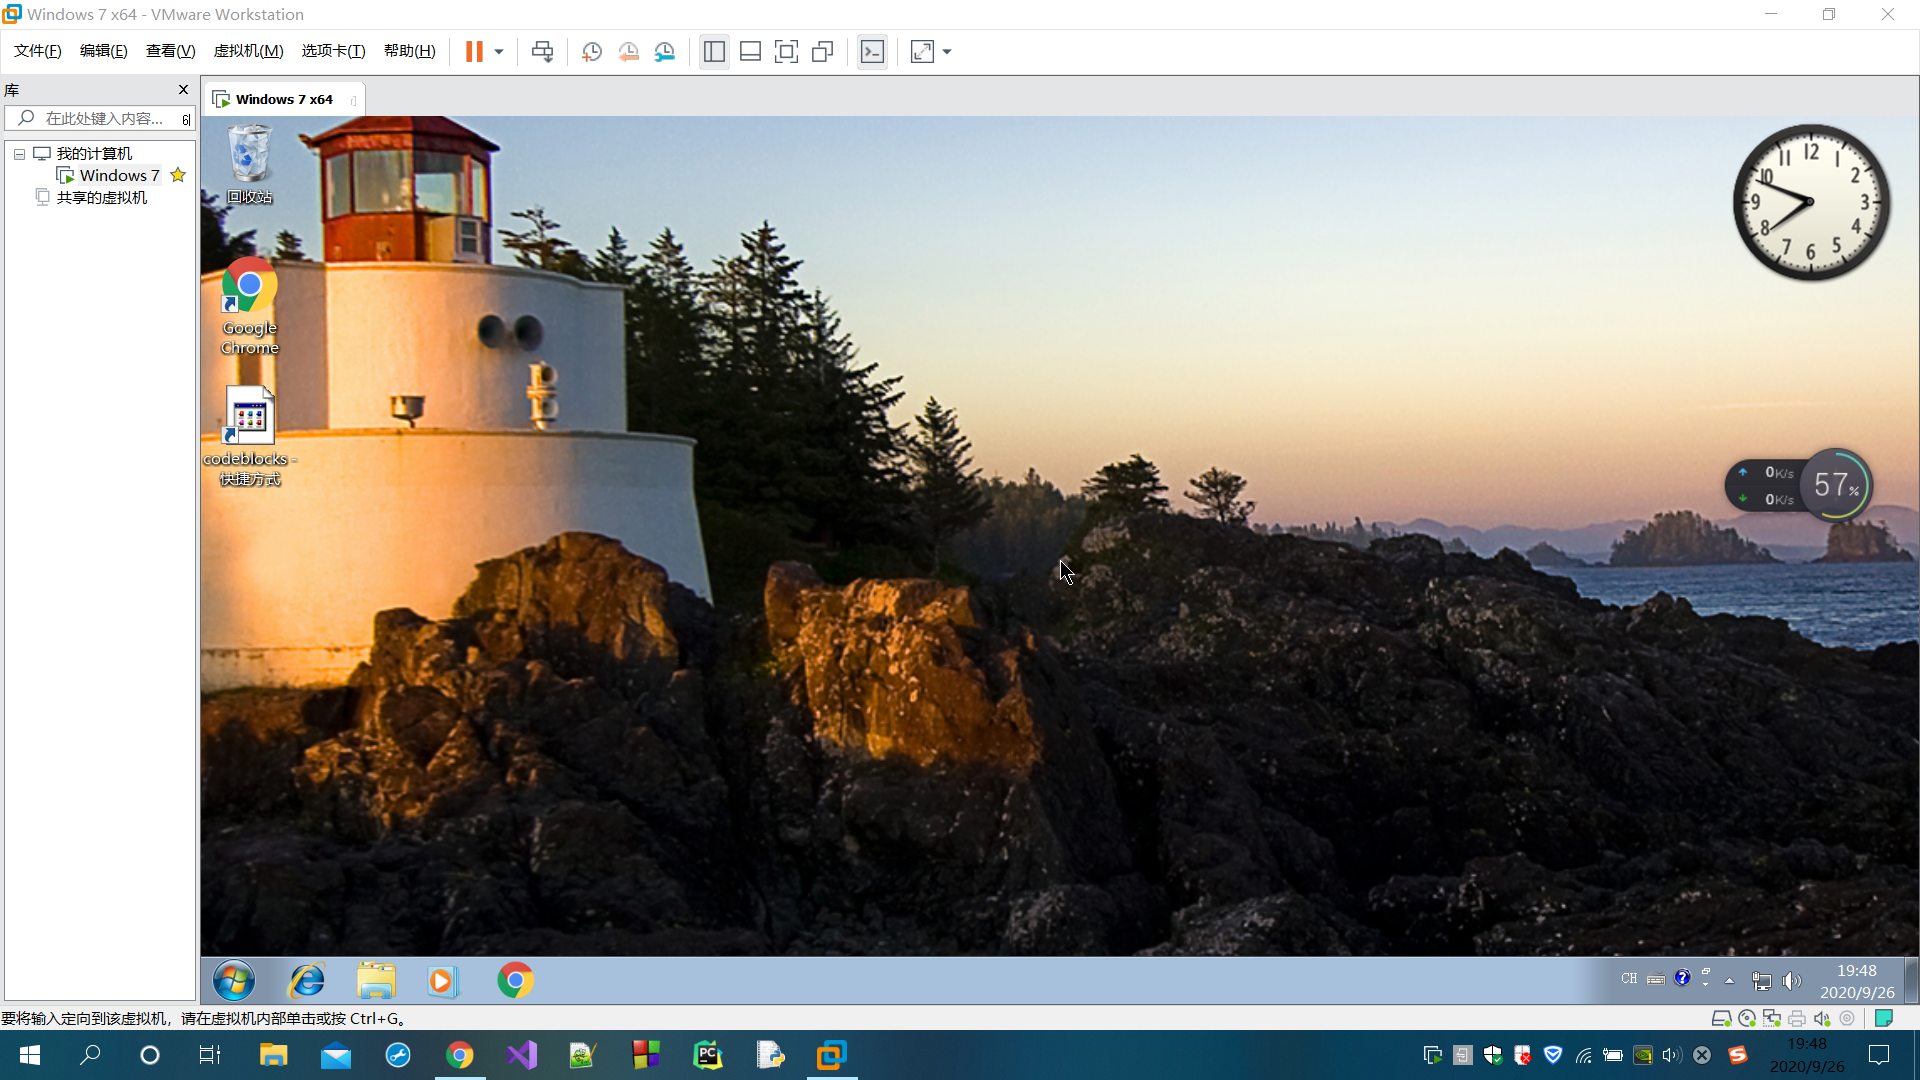Toggle the console view button
Screen dimensions: 1920x1080
(x=872, y=52)
